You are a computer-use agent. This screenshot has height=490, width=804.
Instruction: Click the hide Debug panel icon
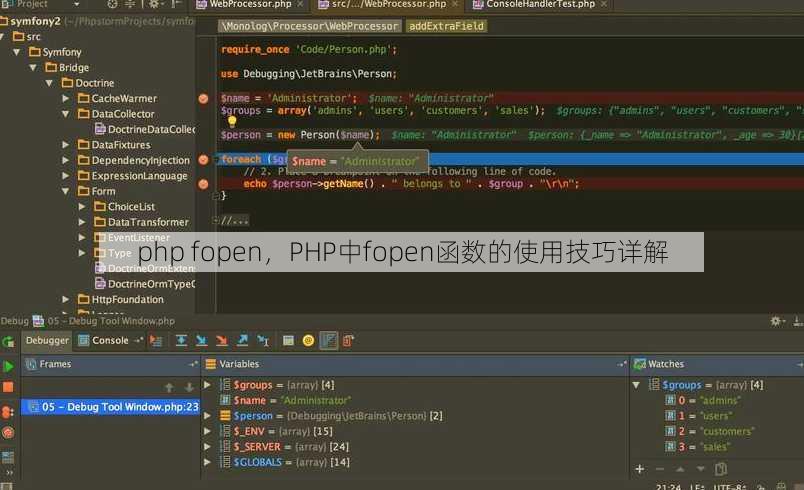pyautogui.click(x=798, y=321)
